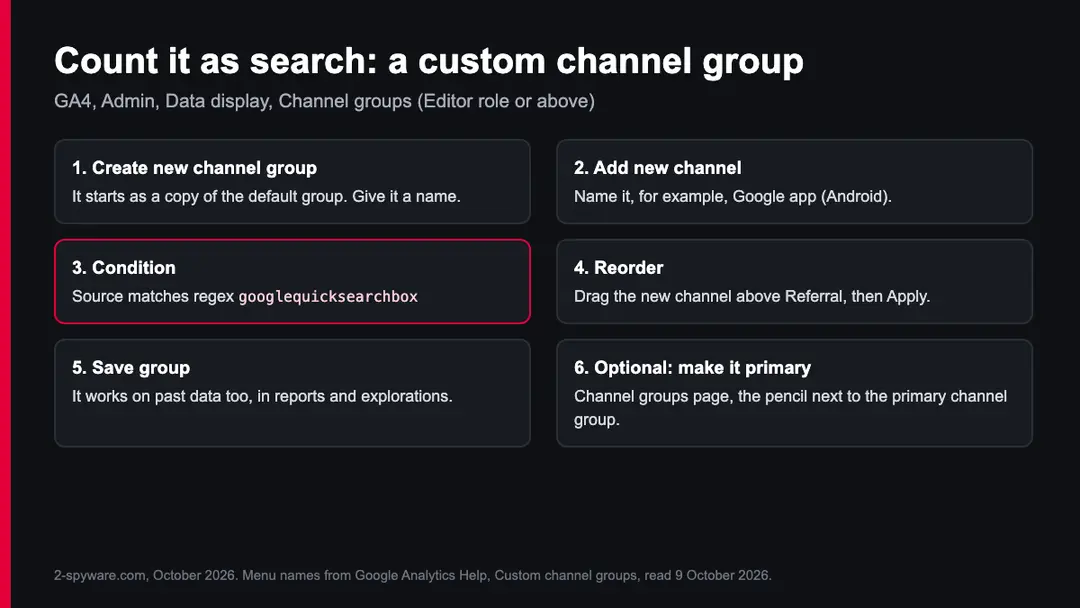This screenshot has width=1080, height=608.
Task: Click the 'googlequicksearchbox' regex code text
Action: coord(328,297)
